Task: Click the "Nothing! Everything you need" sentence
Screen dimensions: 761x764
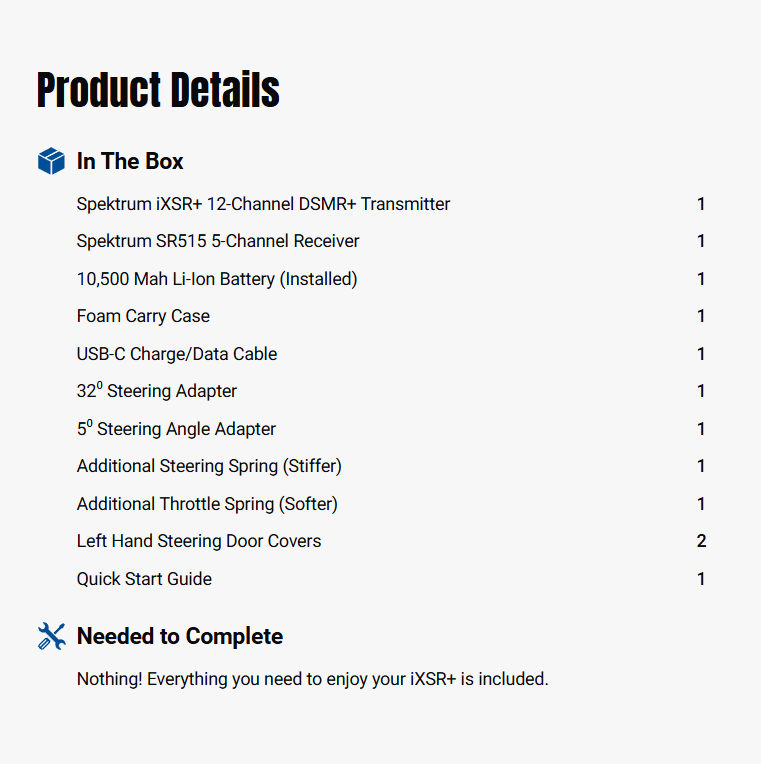Action: [313, 679]
